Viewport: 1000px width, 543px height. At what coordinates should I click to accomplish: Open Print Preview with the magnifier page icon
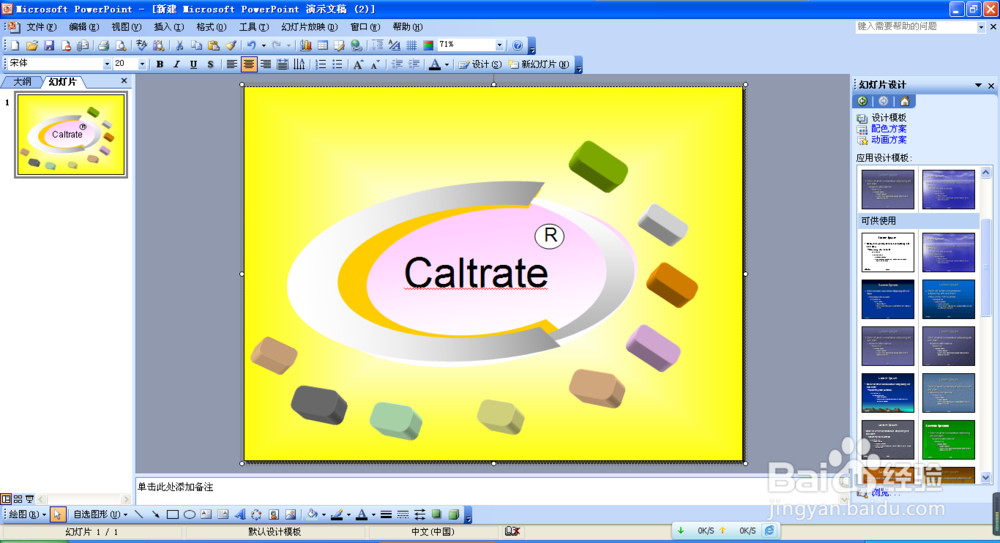pyautogui.click(x=121, y=45)
